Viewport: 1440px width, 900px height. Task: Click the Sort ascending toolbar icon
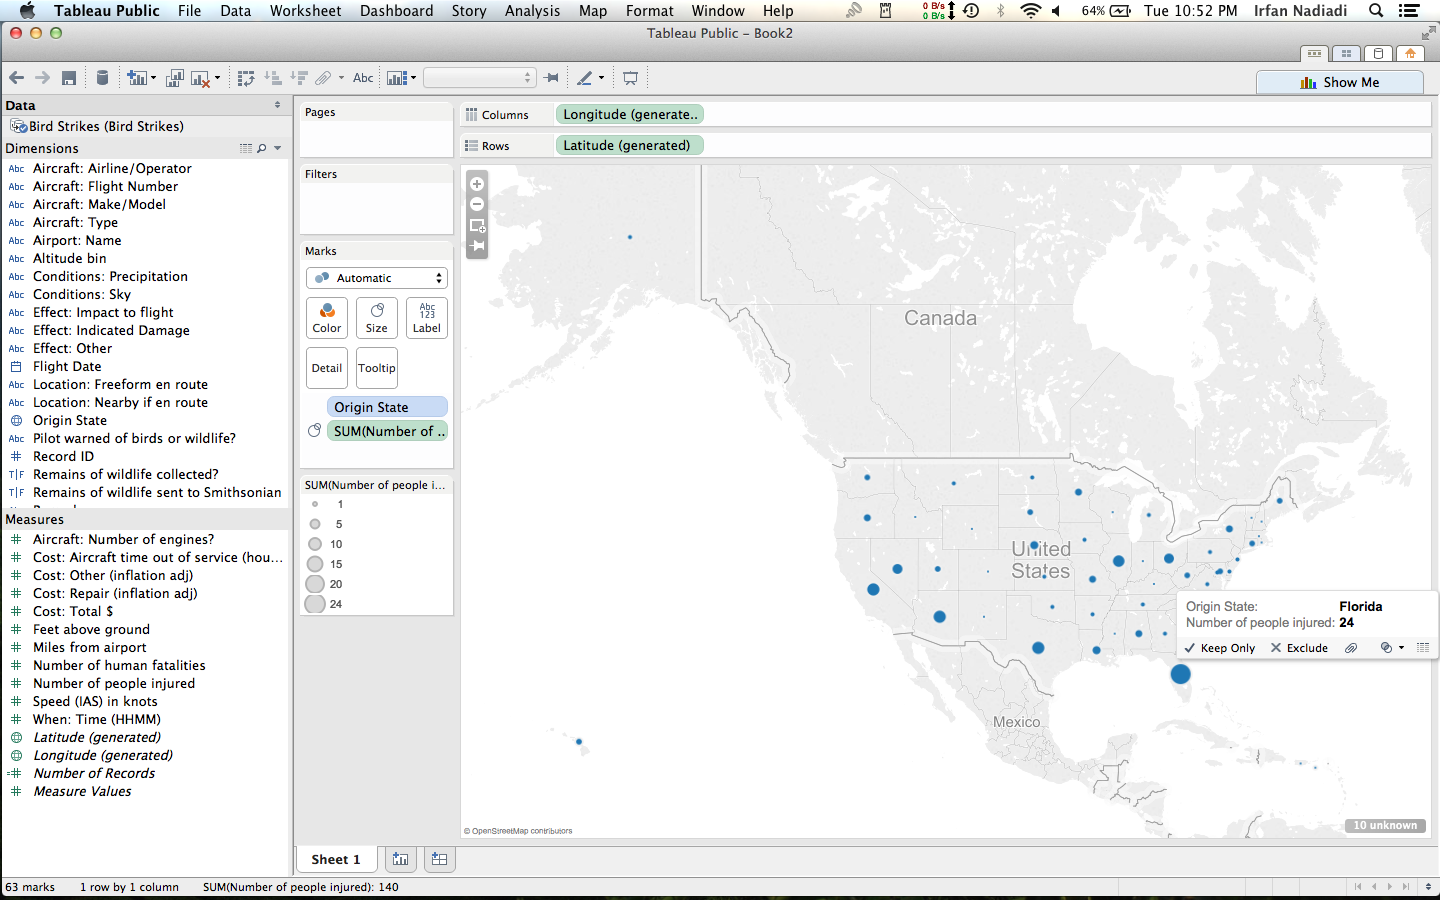point(273,78)
